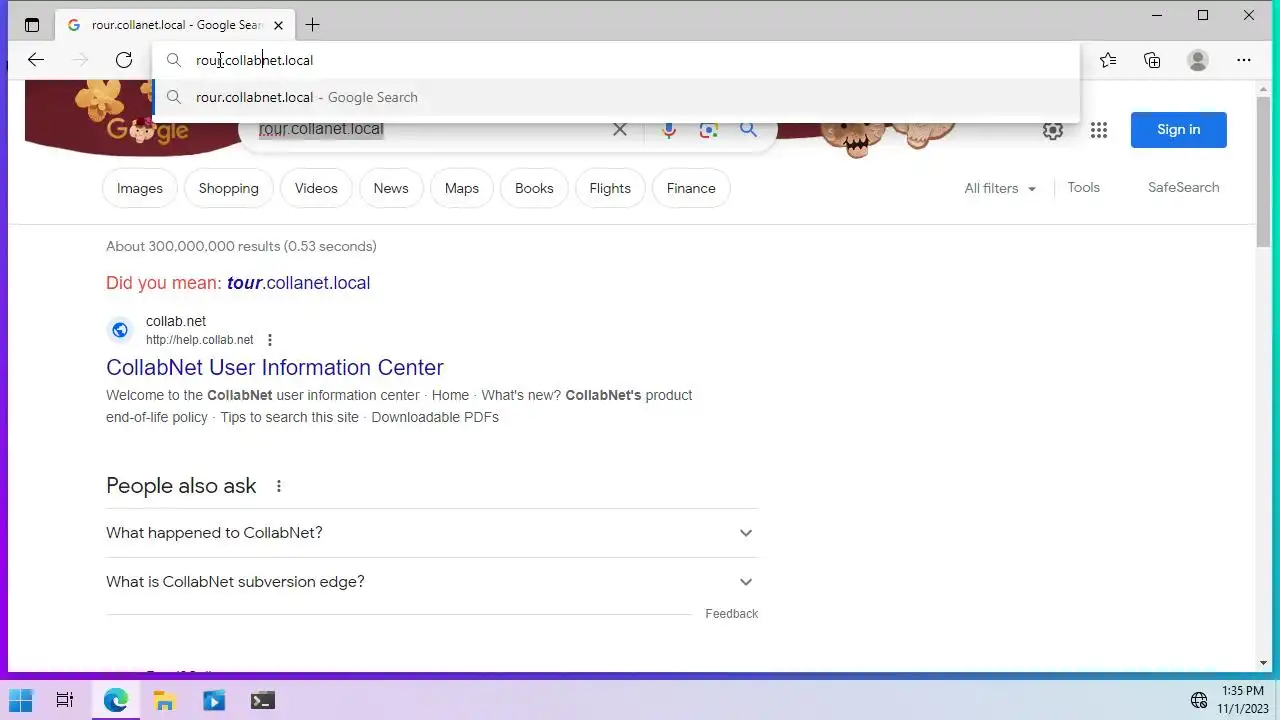This screenshot has height=720, width=1280.
Task: Click http://help.collab.net URL text
Action: (200, 340)
